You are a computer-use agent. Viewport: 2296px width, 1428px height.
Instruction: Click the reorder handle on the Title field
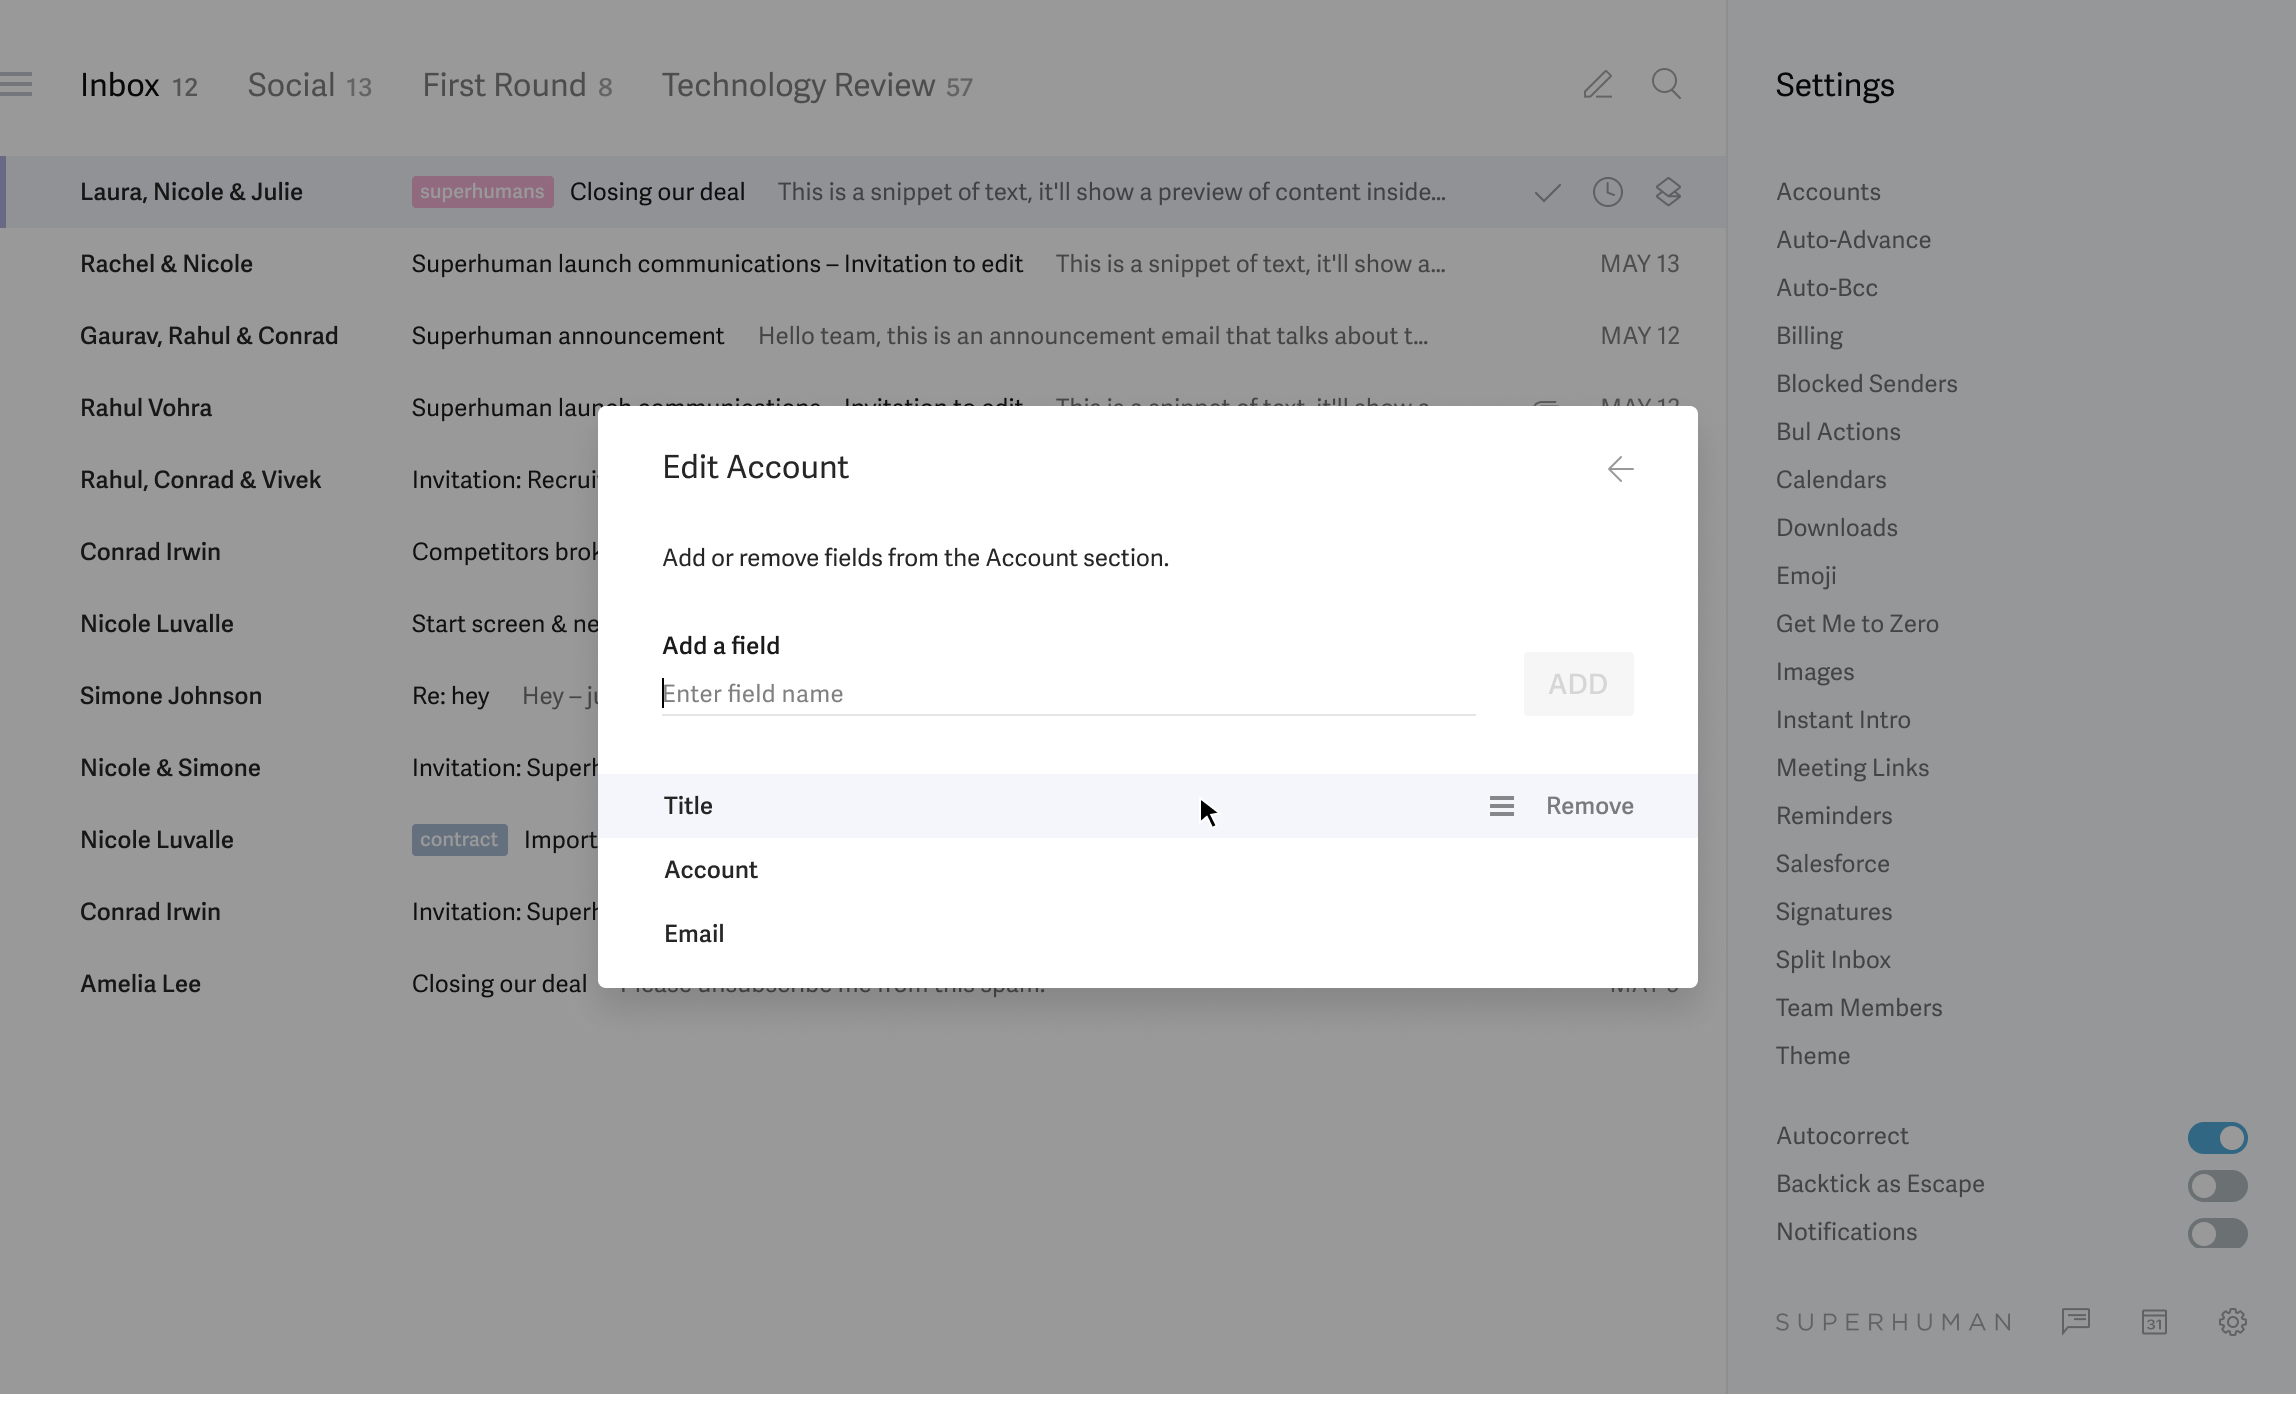1501,806
